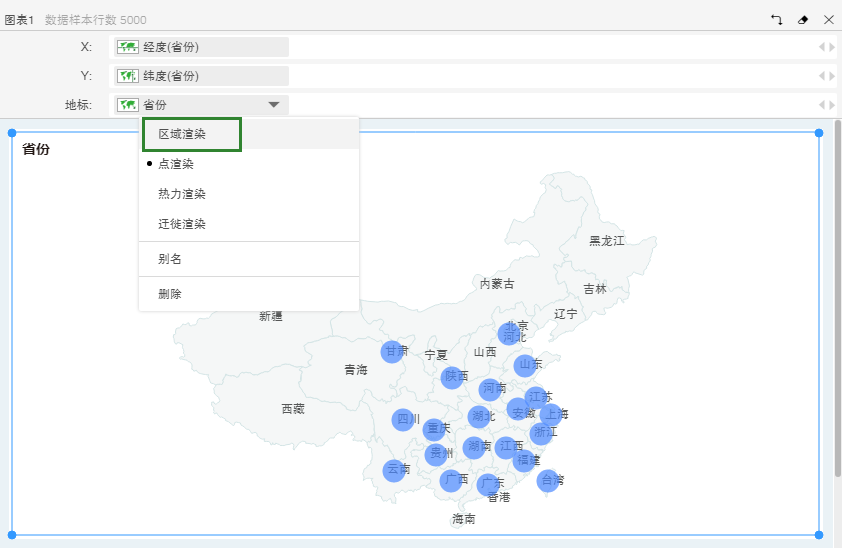Click the Y row left arrow
Image resolution: width=842 pixels, height=548 pixels.
click(822, 76)
